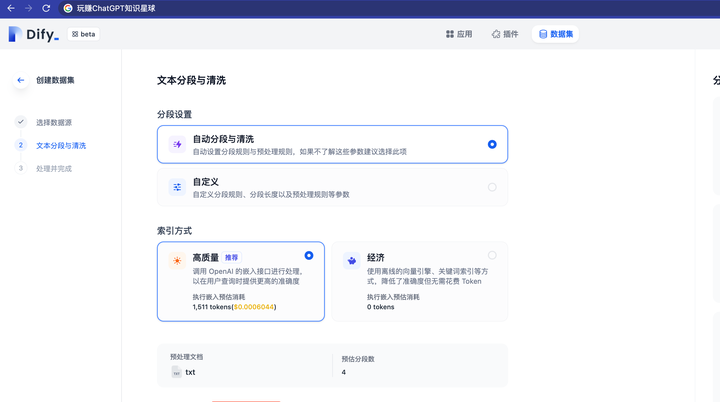Click step number 2 circle

tap(21, 145)
